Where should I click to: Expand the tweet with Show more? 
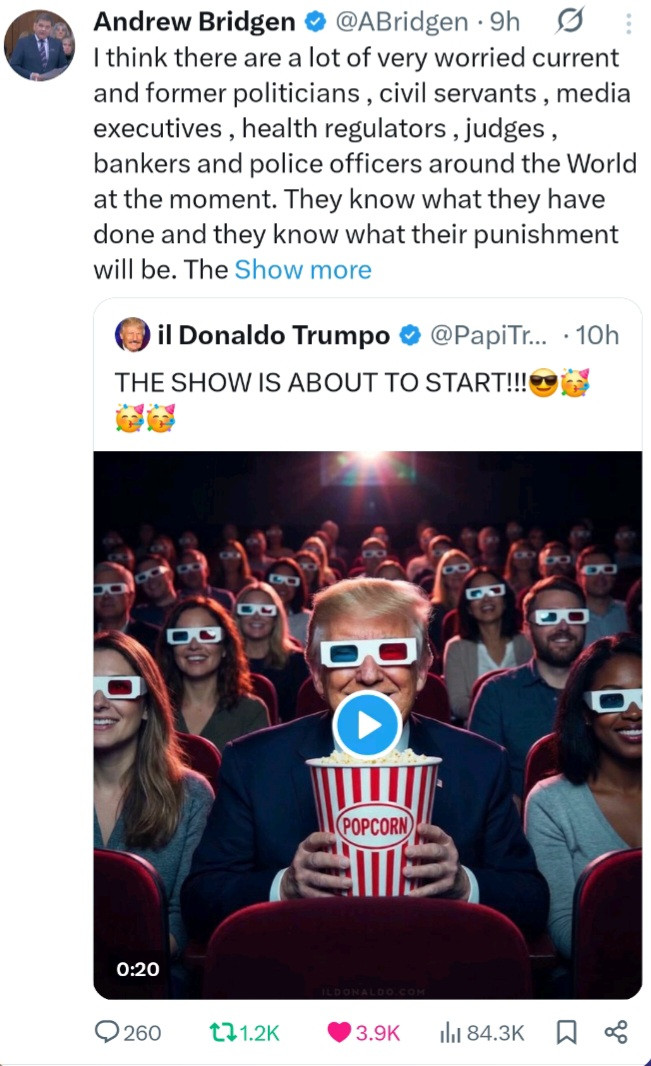click(302, 270)
